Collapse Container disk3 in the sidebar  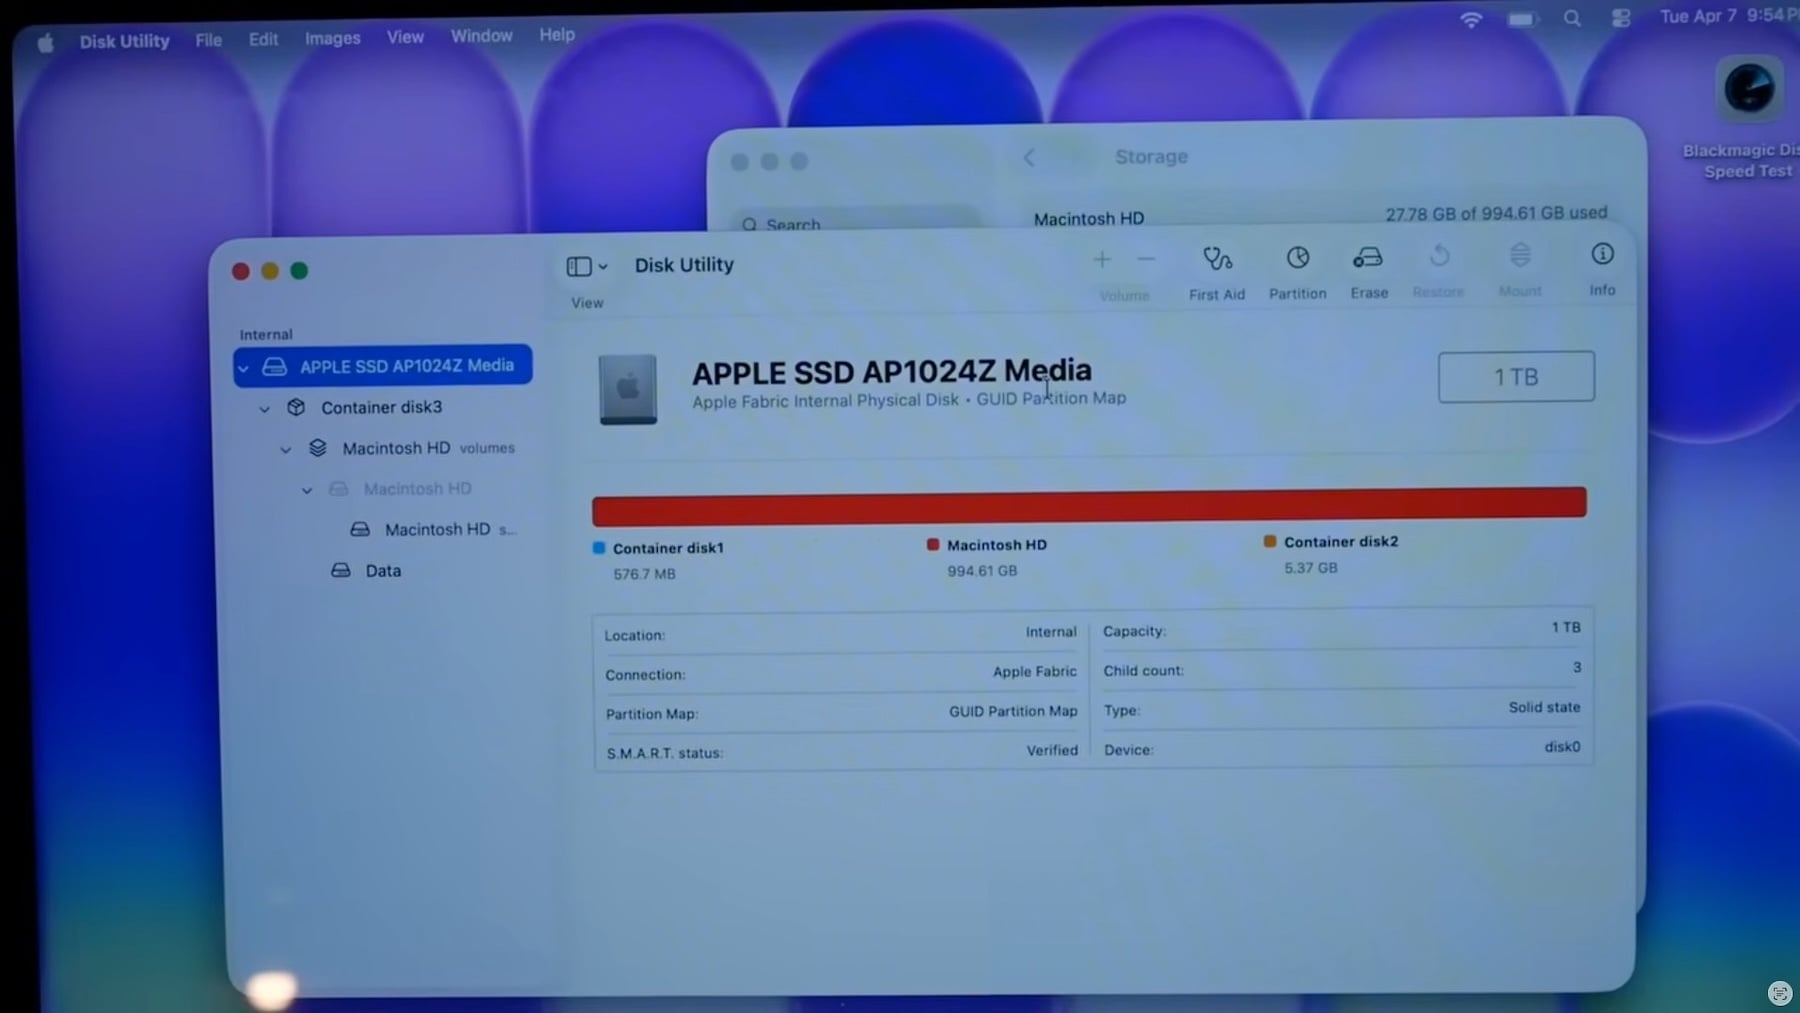point(264,408)
